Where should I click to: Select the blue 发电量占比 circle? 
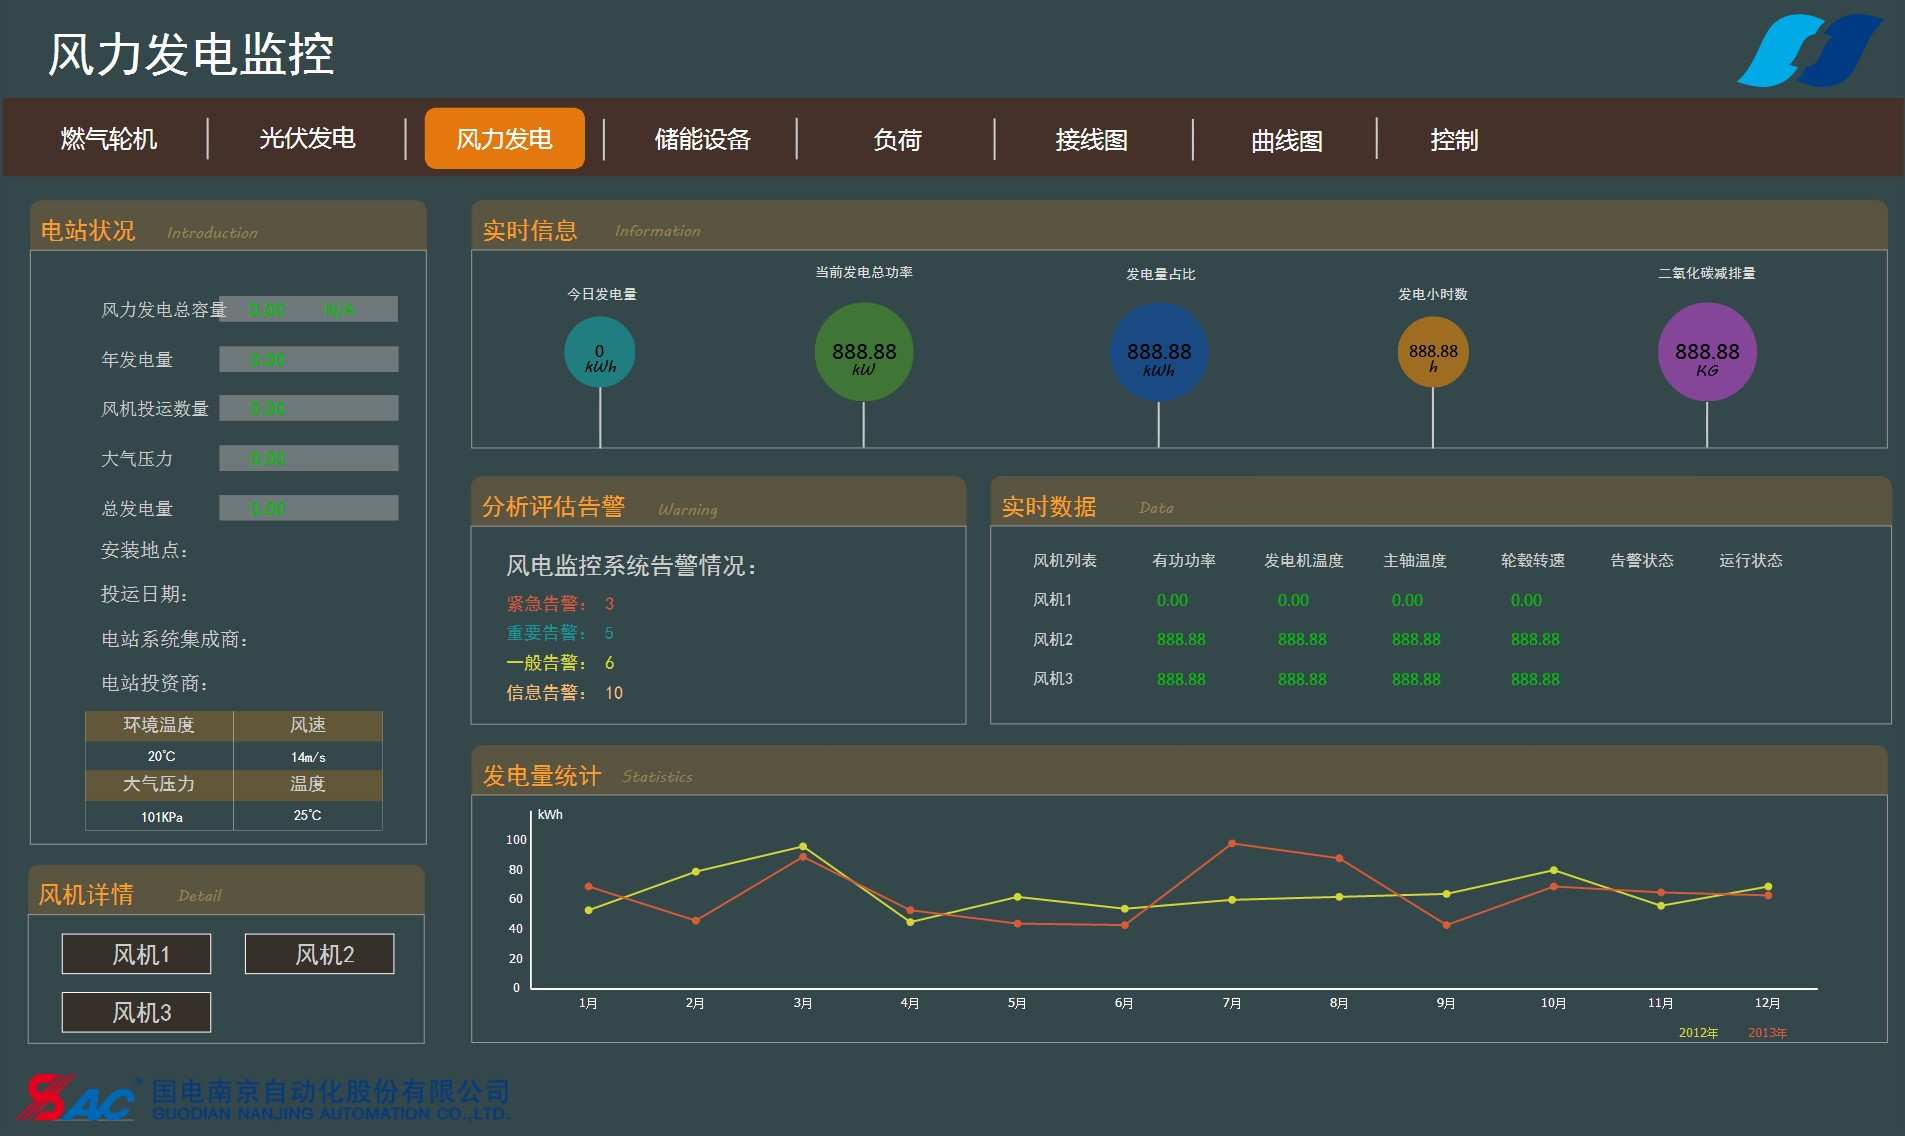click(x=1159, y=353)
